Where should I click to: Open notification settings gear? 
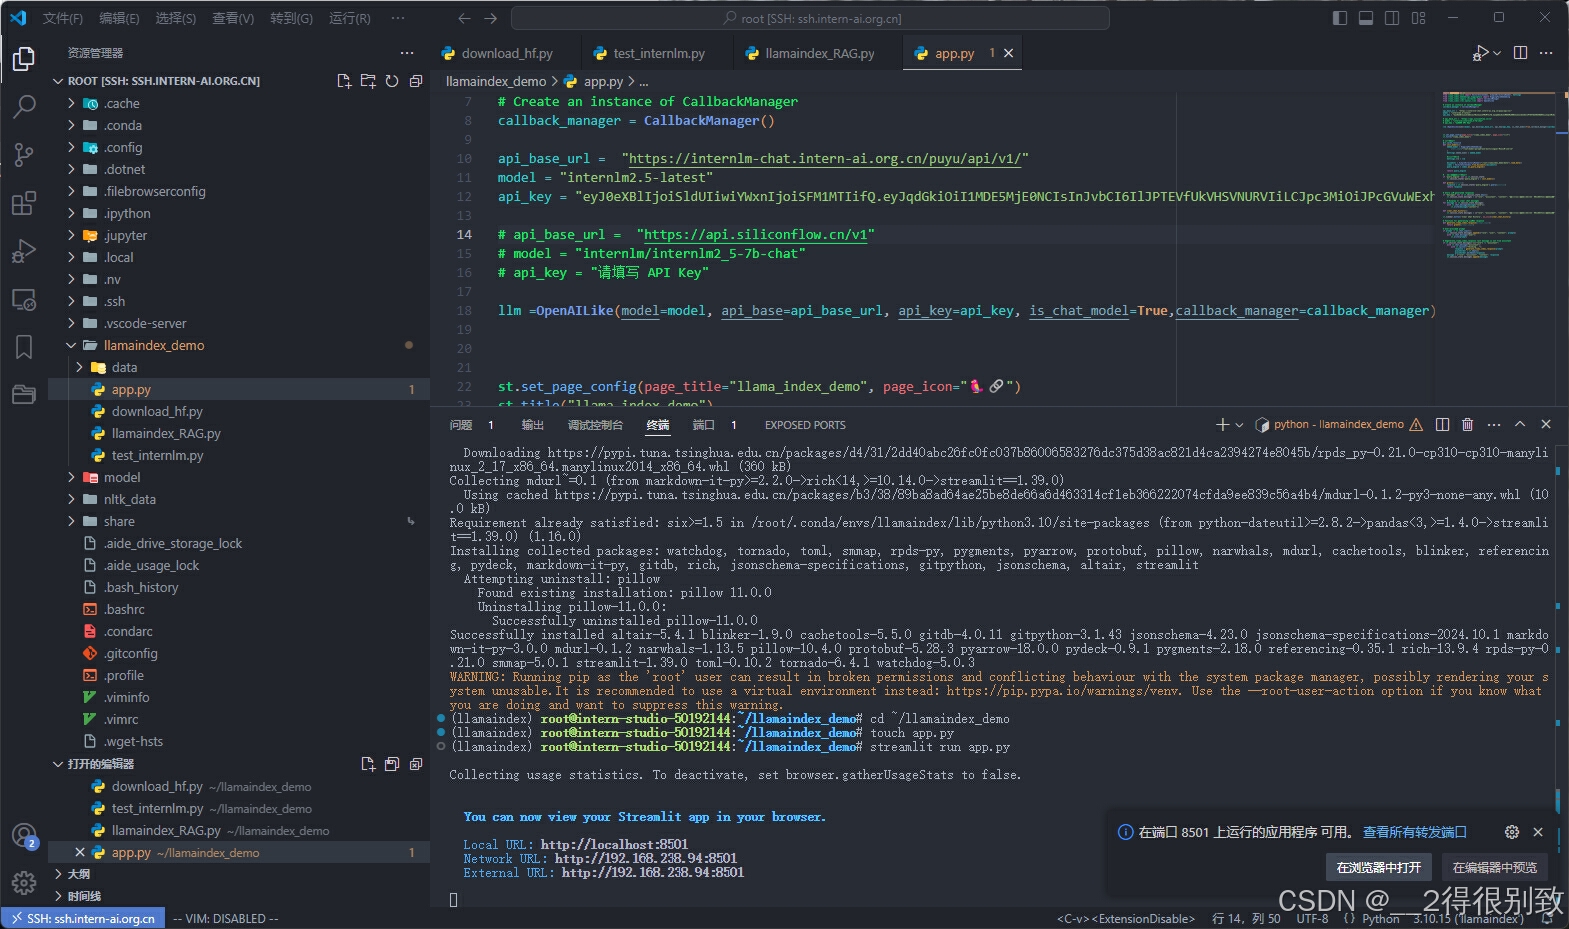coord(1512,832)
